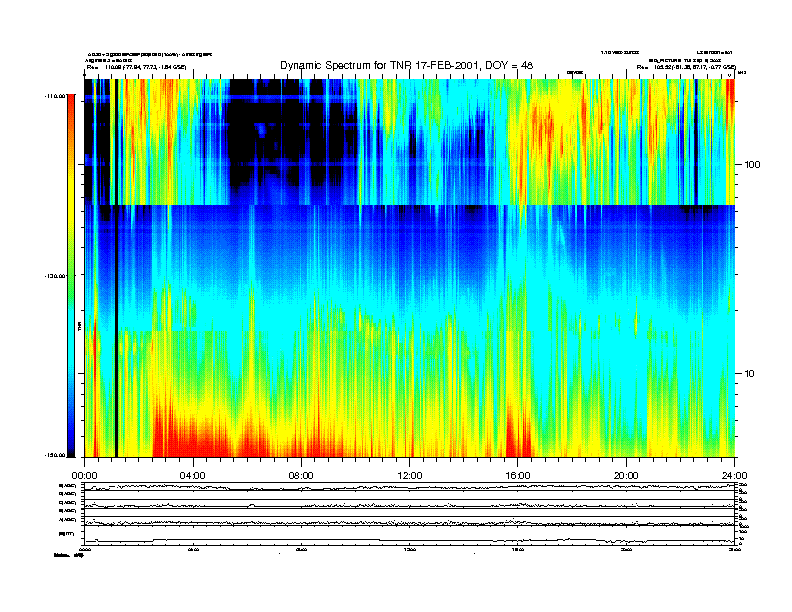Screen dimensions: 792x612
Task: Click the -110.00 color scale label
Action: (x=56, y=96)
